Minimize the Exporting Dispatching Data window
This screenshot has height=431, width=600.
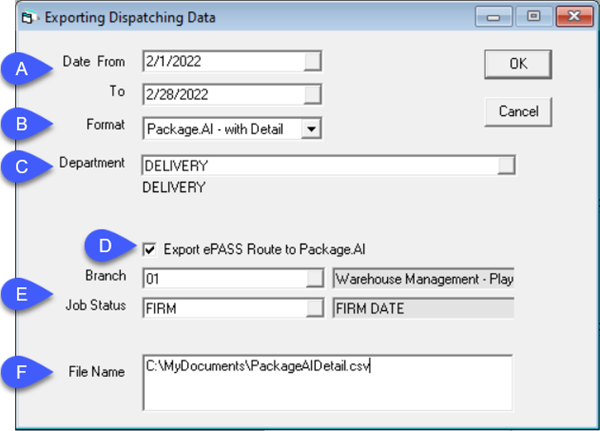tap(494, 16)
